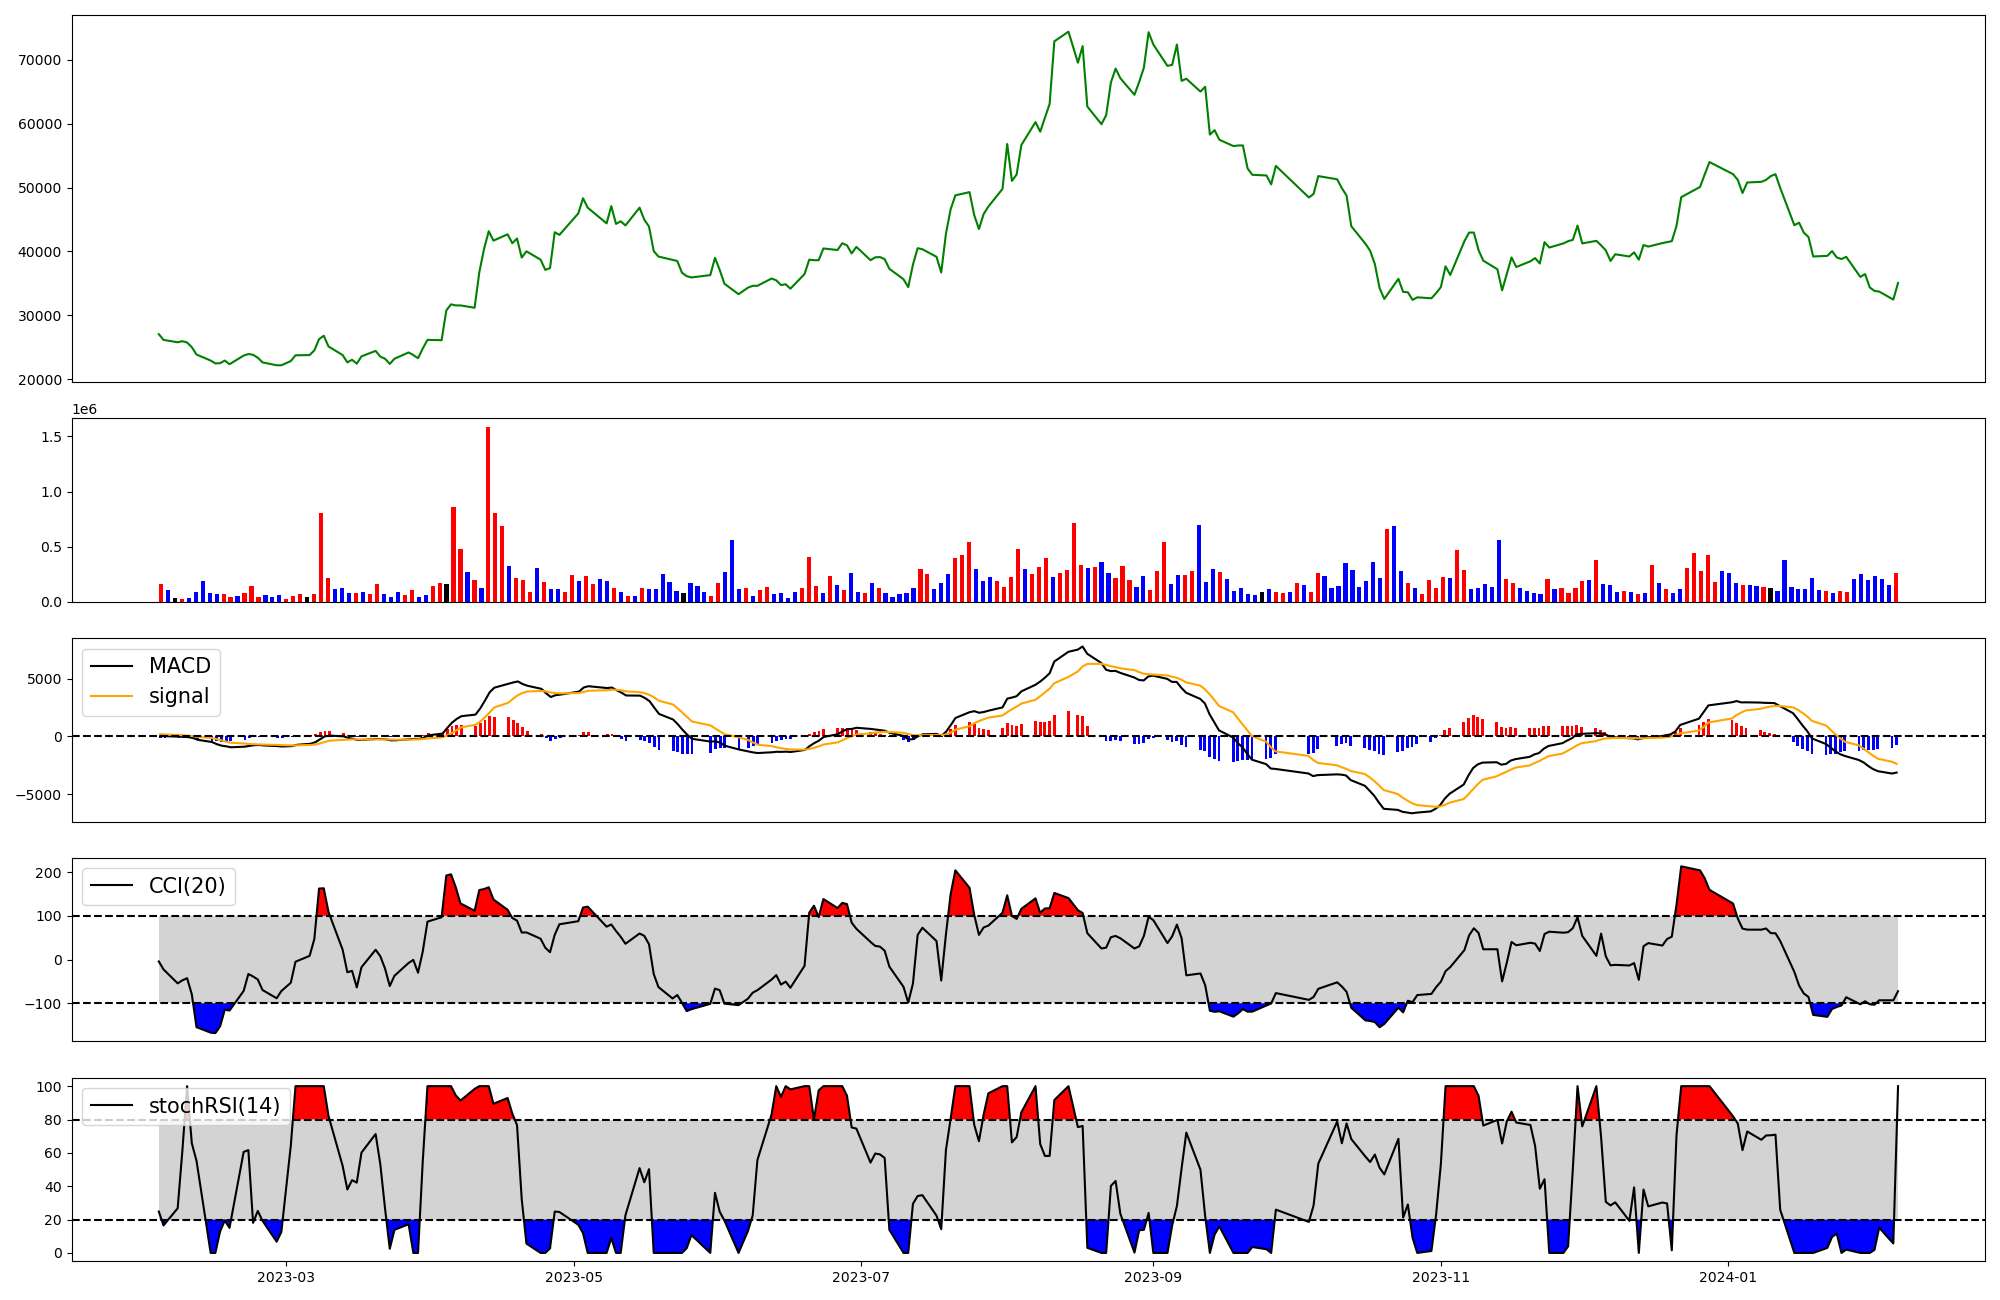Click the 2023-03 date tick label
Screen dimensions: 2000x1300
coord(286,1277)
